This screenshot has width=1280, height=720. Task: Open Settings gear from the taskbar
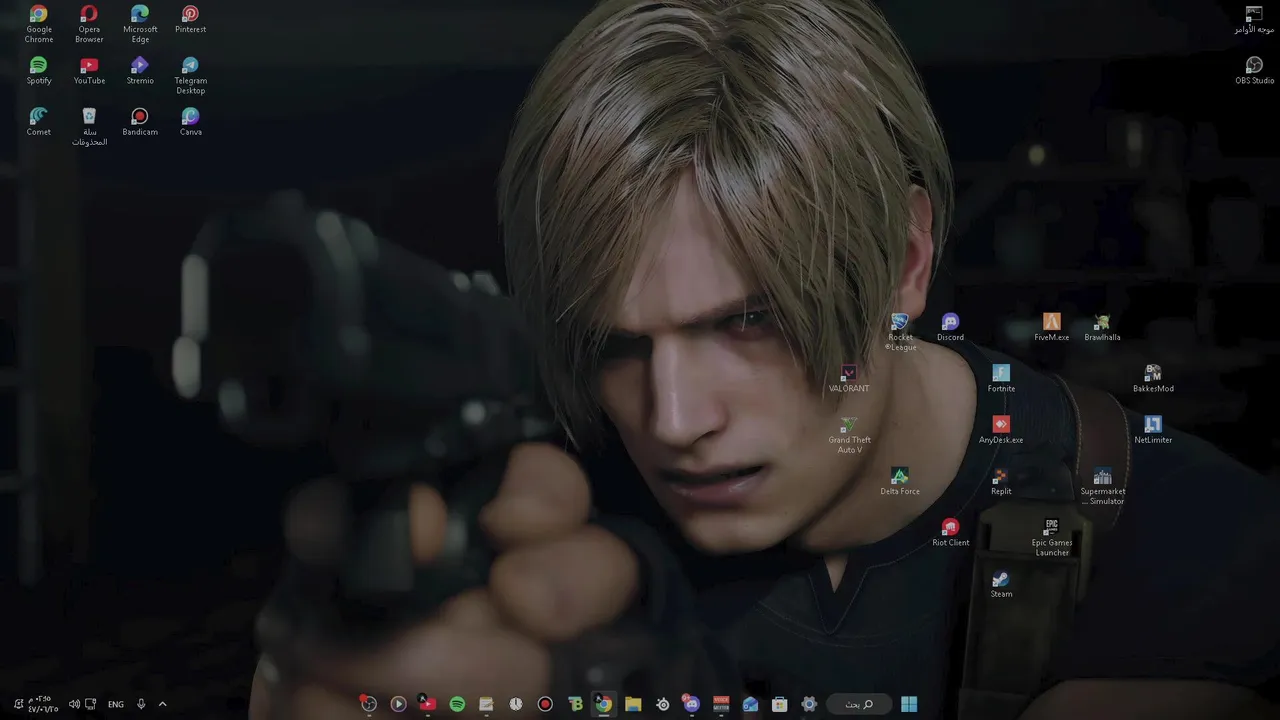809,704
